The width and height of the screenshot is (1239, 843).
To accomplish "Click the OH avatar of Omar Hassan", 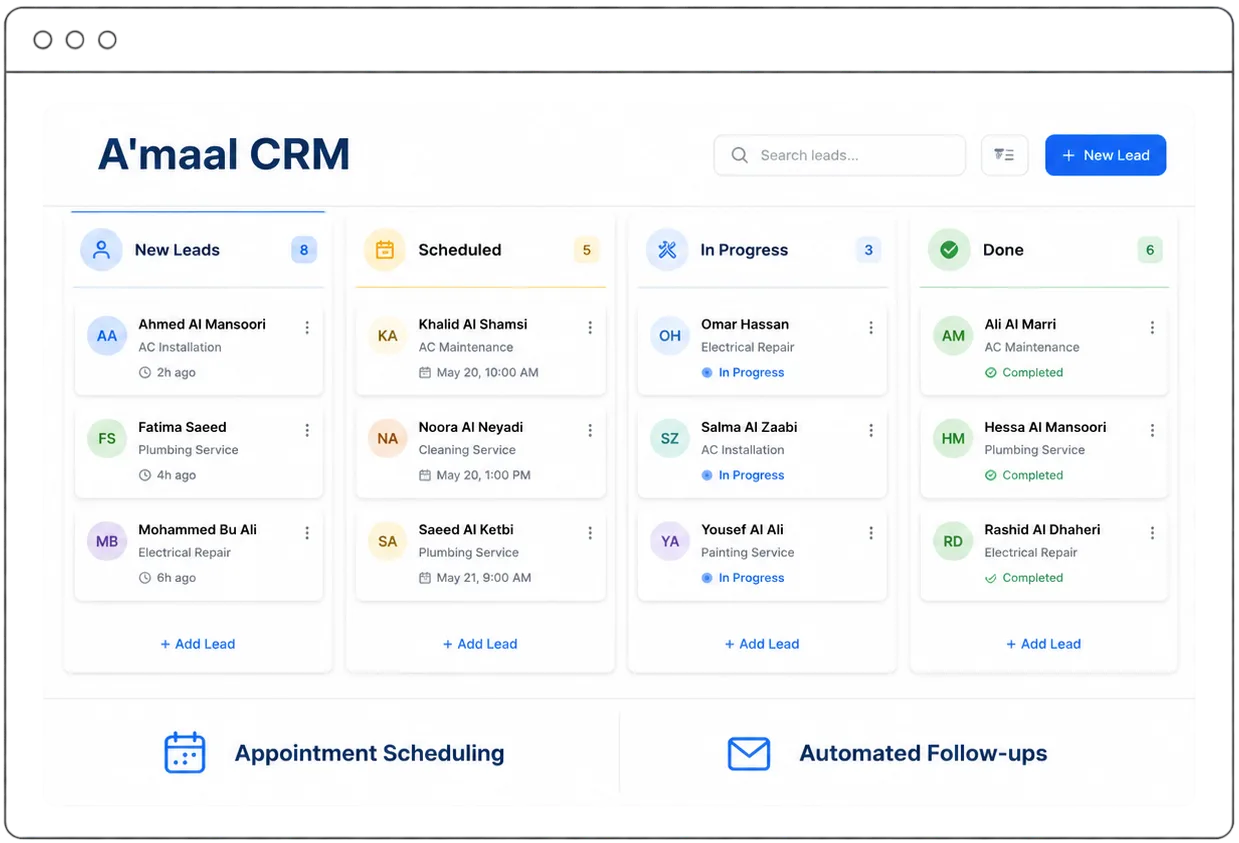I will (x=670, y=336).
